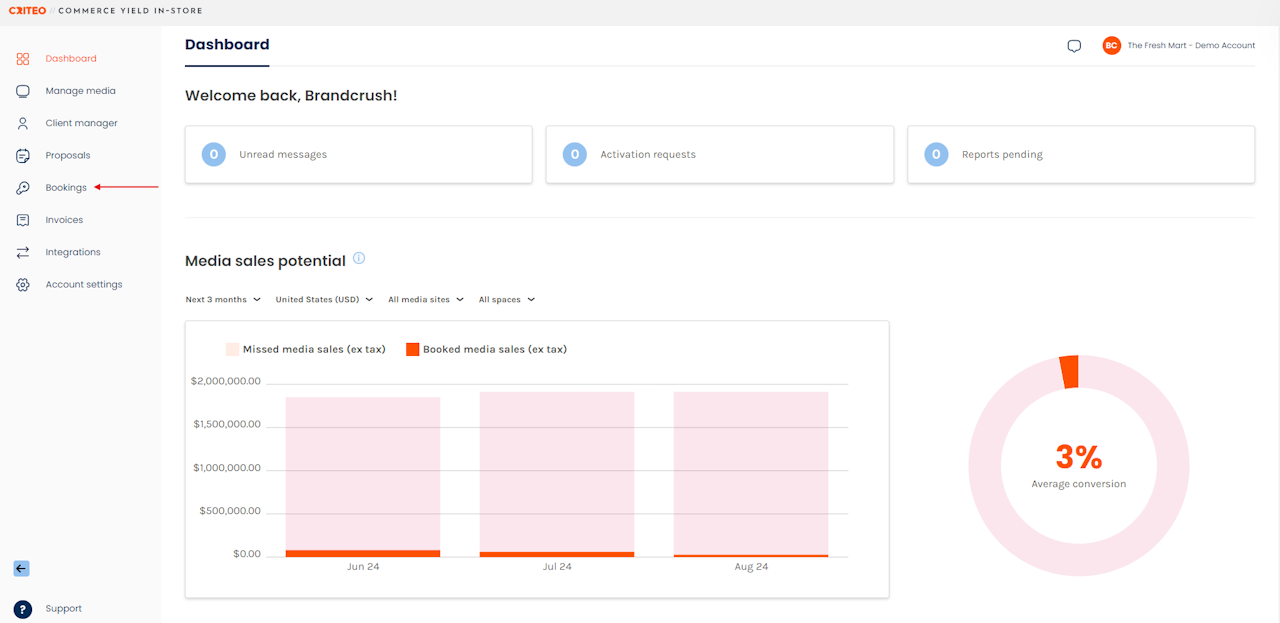Click the Invoices icon in sidebar
This screenshot has height=623, width=1280.
point(23,220)
